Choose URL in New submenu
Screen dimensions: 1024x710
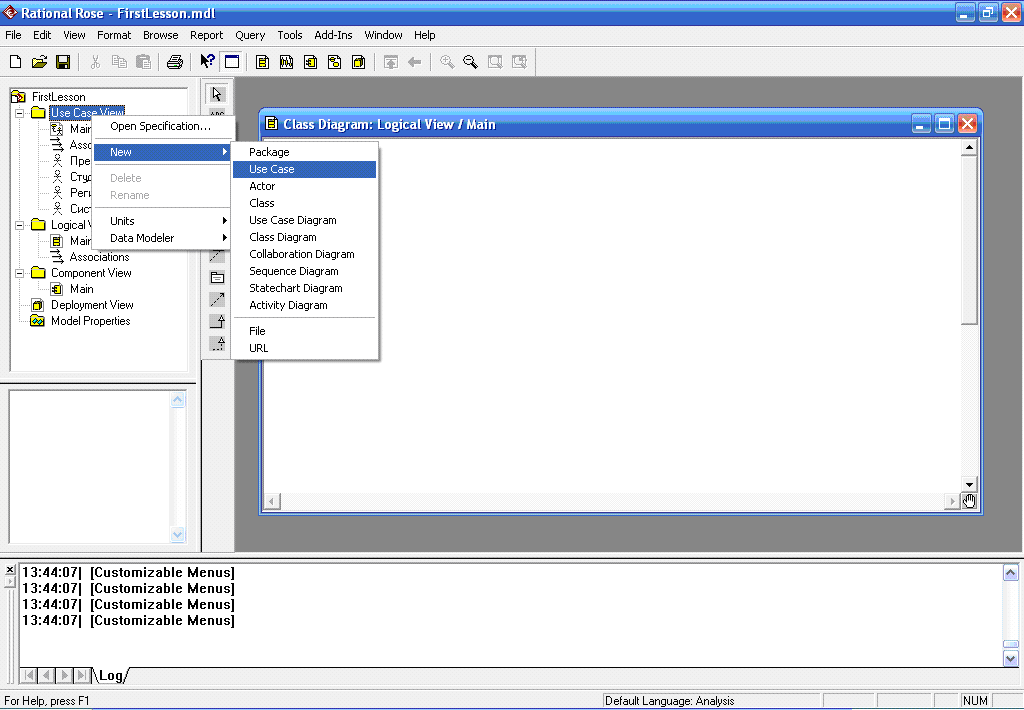304,348
